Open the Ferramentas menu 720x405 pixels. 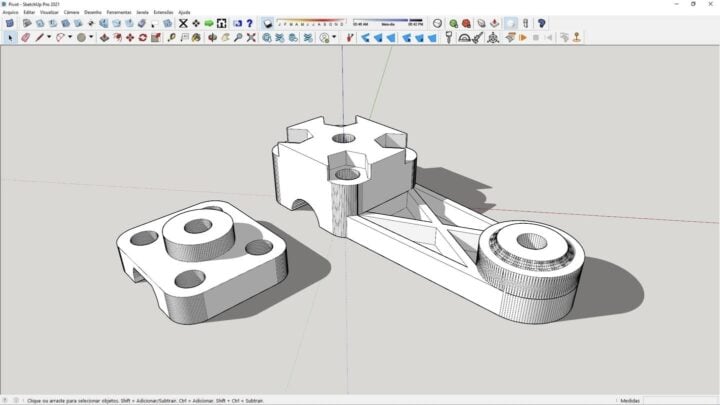(118, 12)
